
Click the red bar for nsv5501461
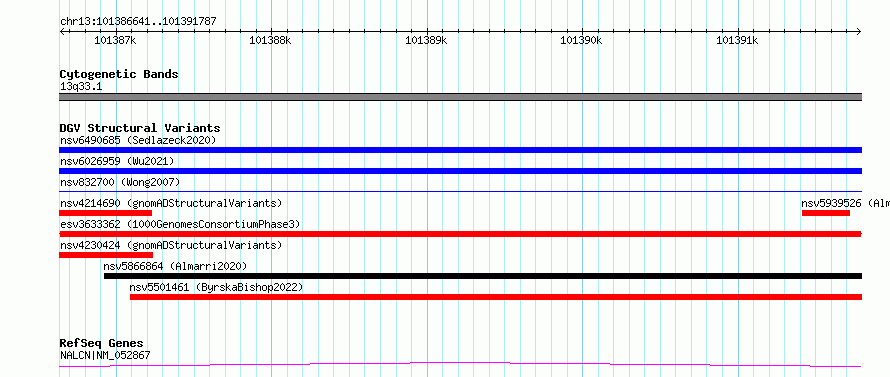[x=496, y=297]
